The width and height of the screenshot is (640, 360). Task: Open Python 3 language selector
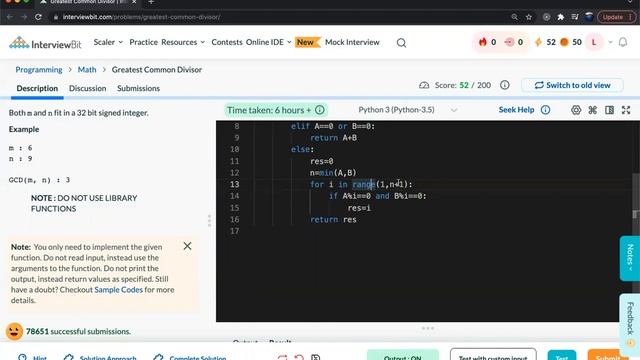(407, 110)
